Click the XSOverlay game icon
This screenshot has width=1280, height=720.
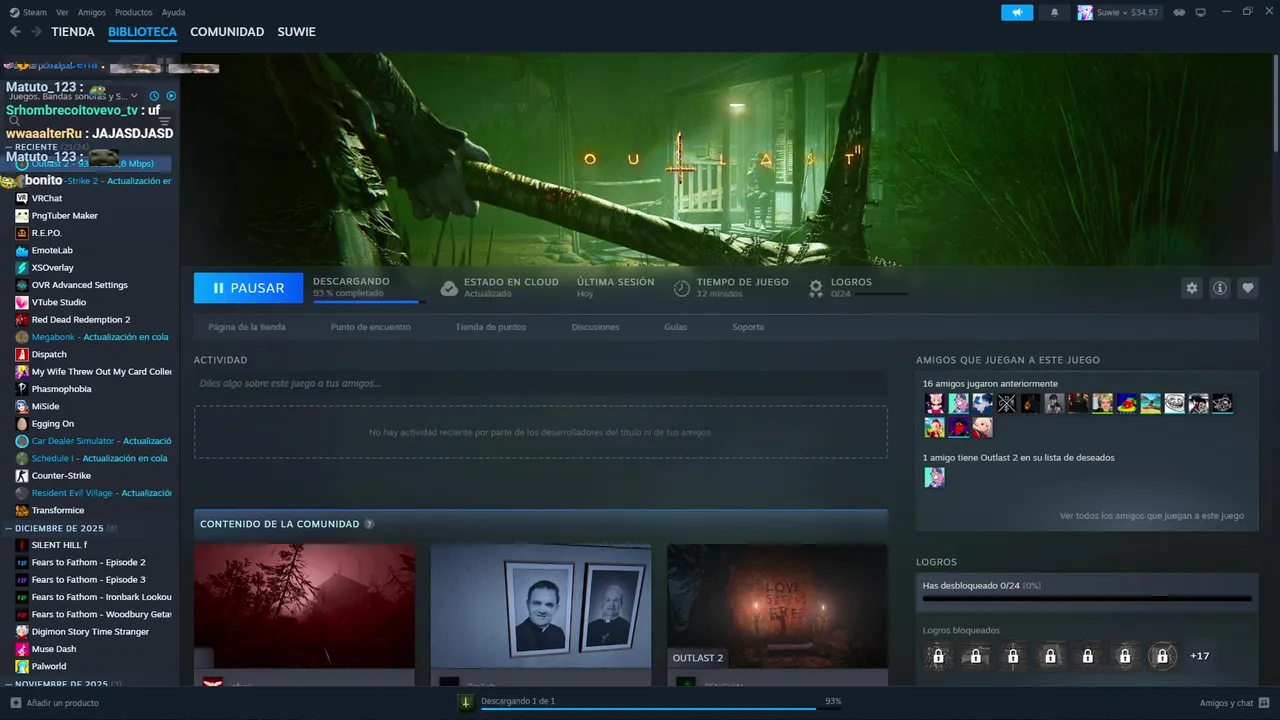click(x=22, y=268)
